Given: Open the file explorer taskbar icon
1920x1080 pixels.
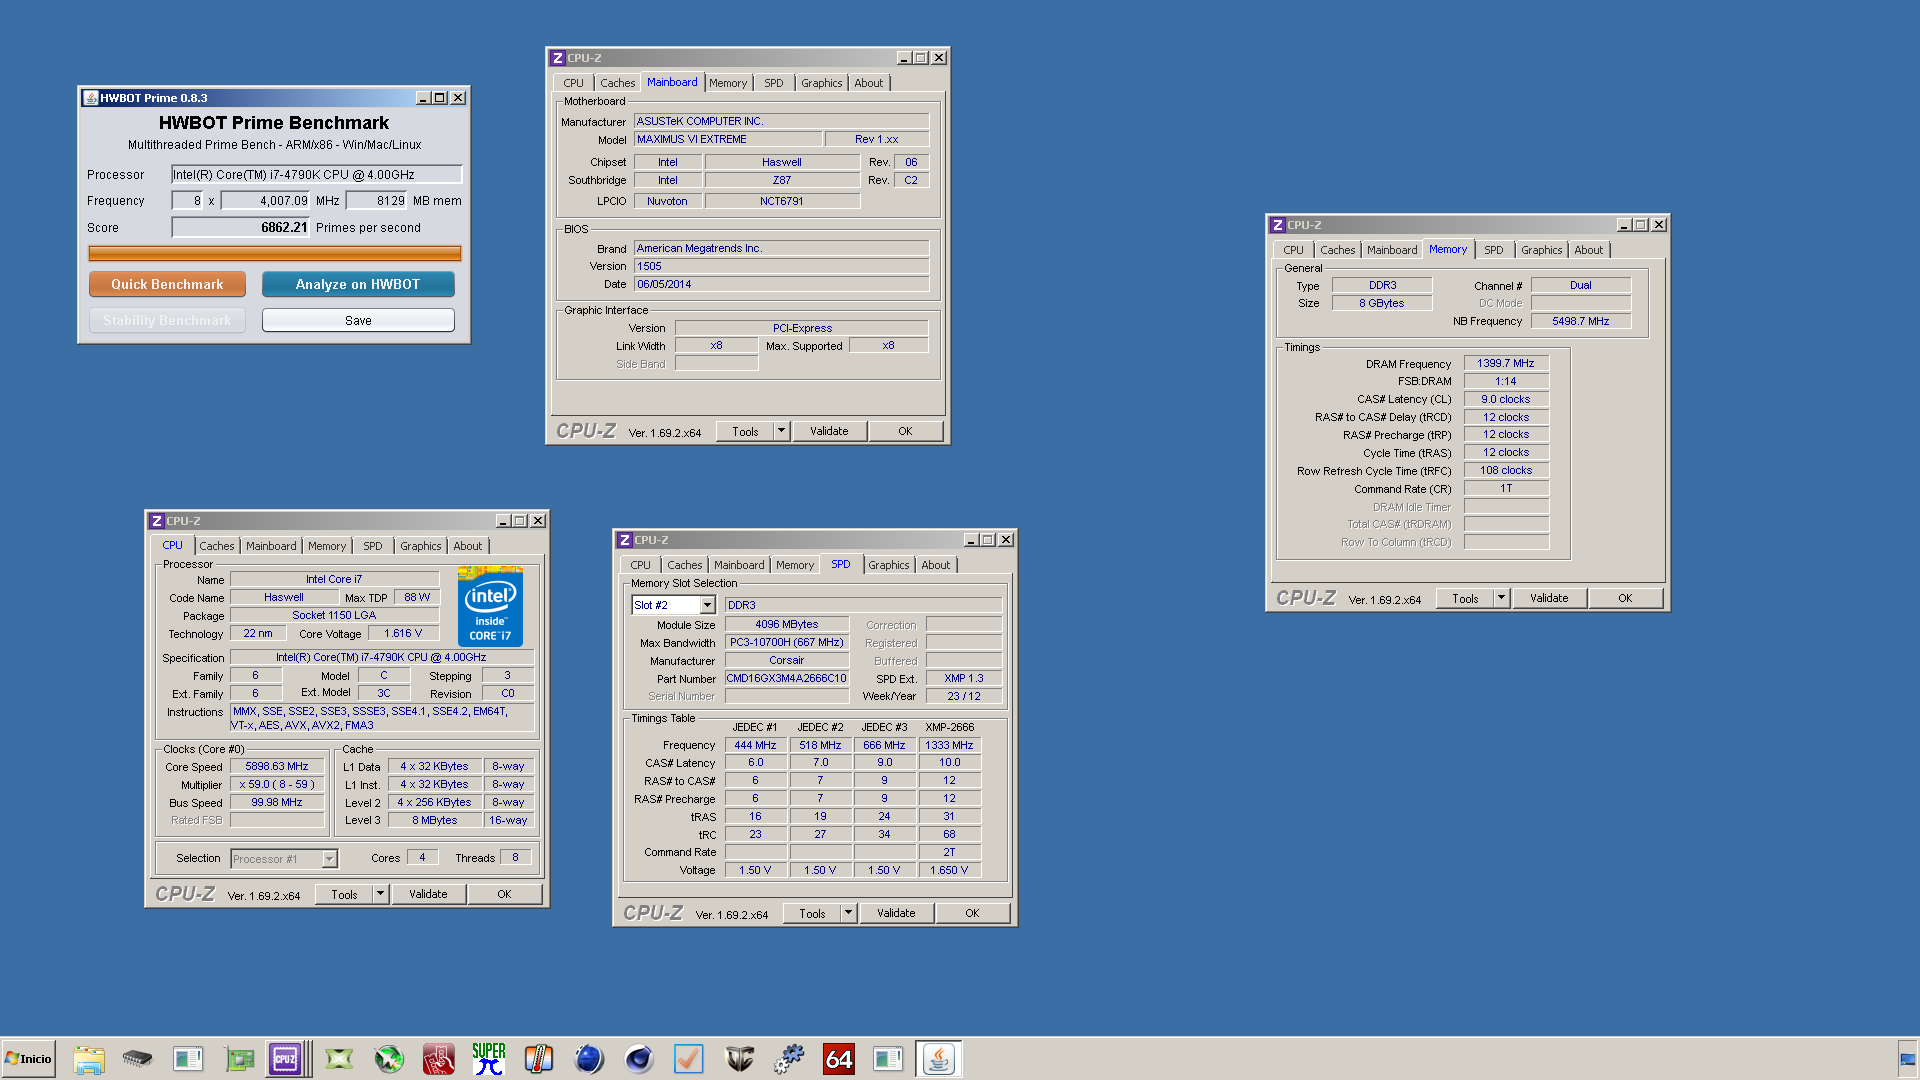Looking at the screenshot, I should 89,1059.
